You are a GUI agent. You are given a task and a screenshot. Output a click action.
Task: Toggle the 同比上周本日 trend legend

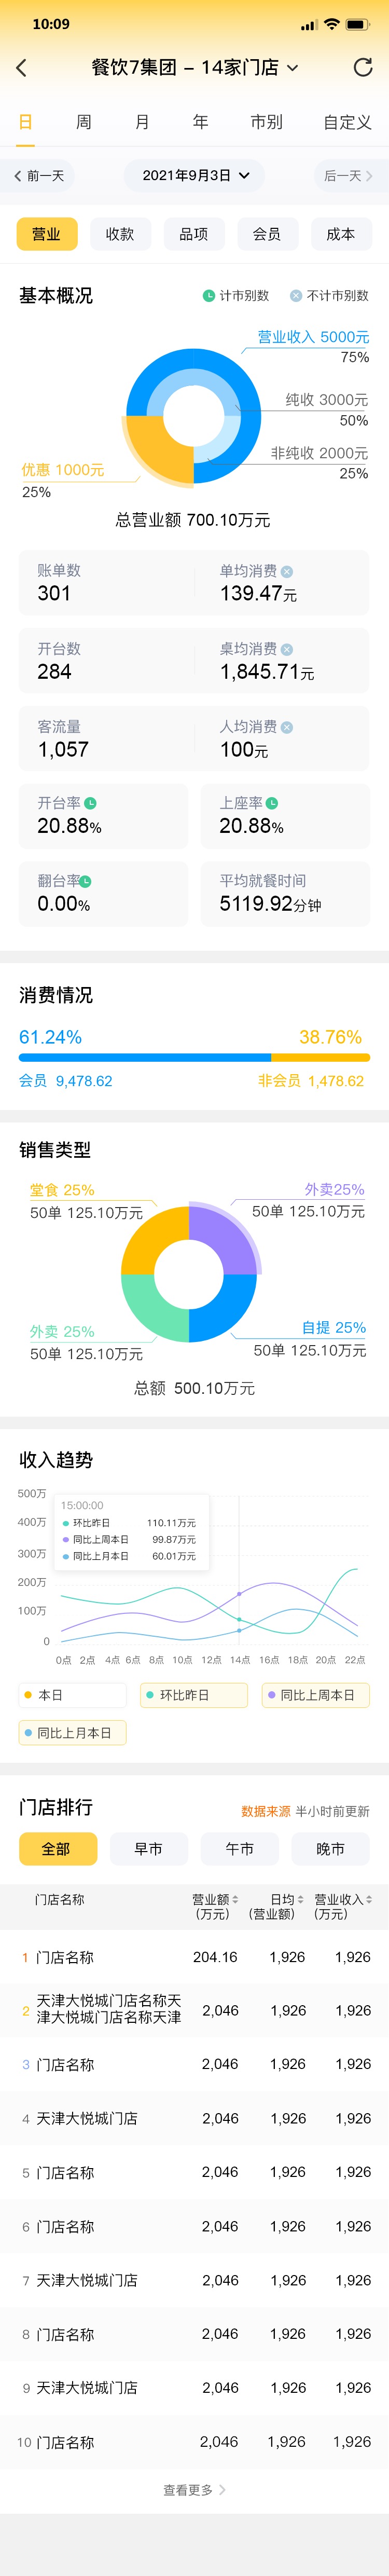tap(315, 1695)
